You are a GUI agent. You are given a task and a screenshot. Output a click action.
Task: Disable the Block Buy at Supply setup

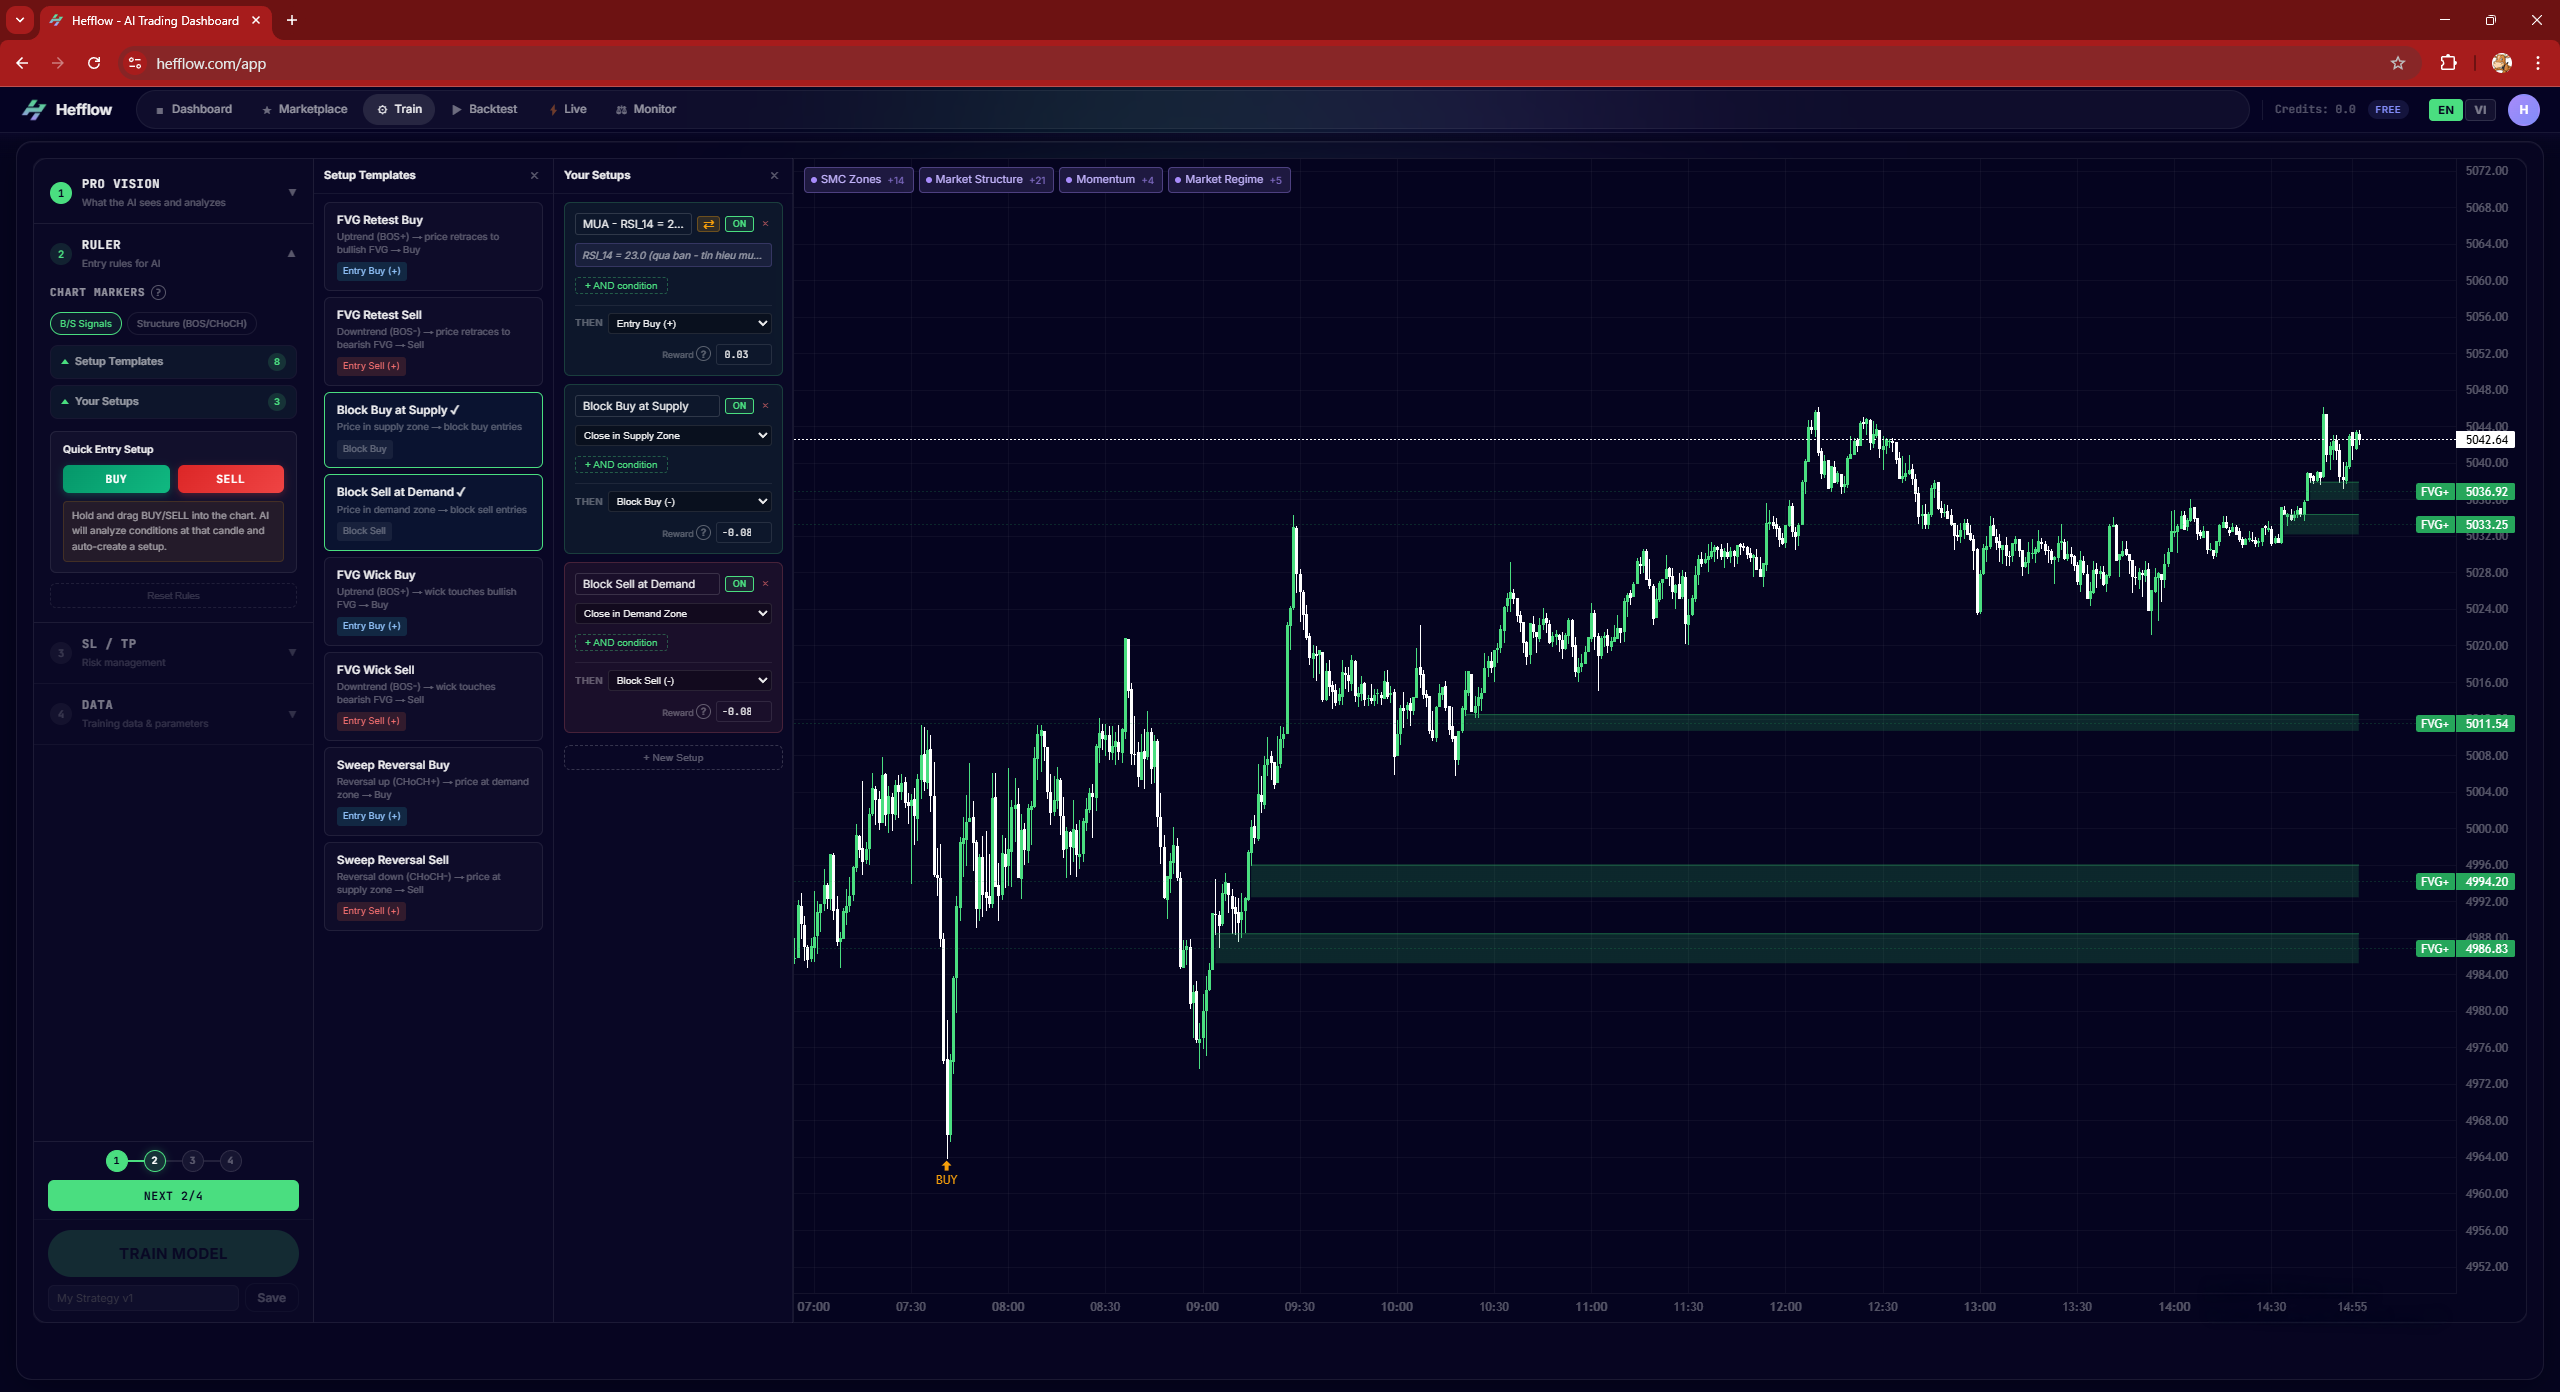tap(739, 406)
